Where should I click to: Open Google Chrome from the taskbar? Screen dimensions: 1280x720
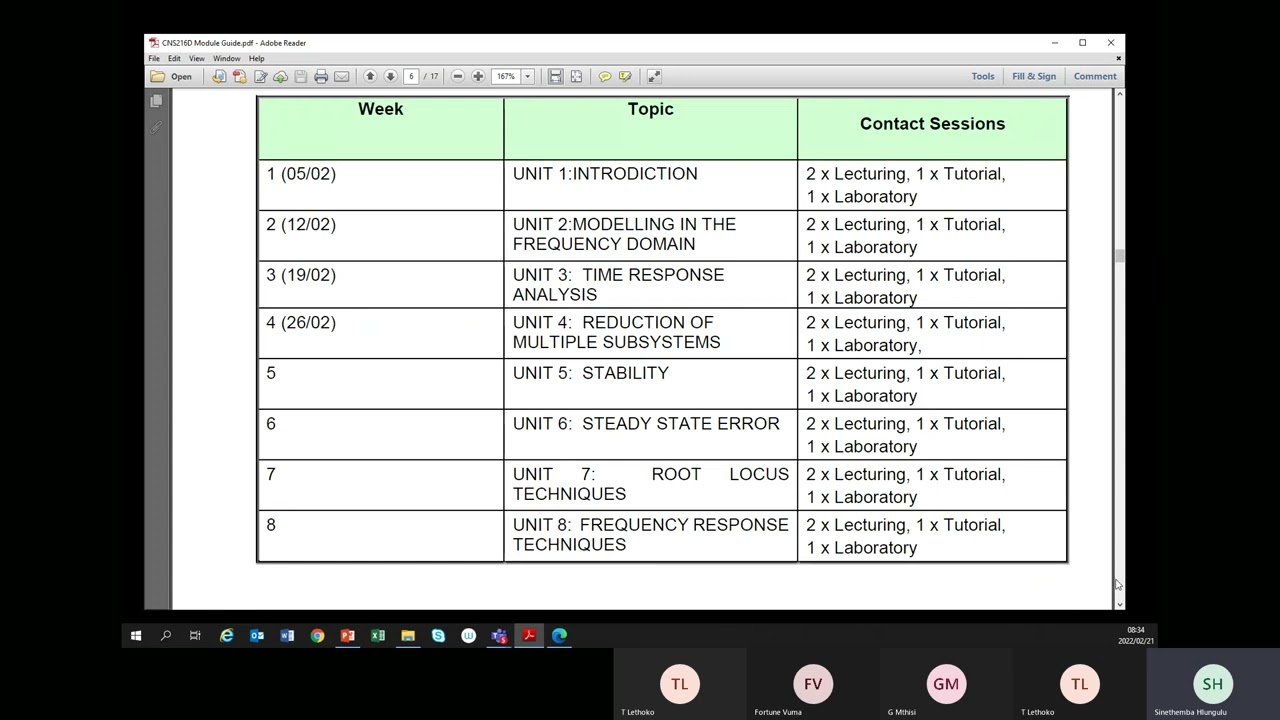[317, 635]
